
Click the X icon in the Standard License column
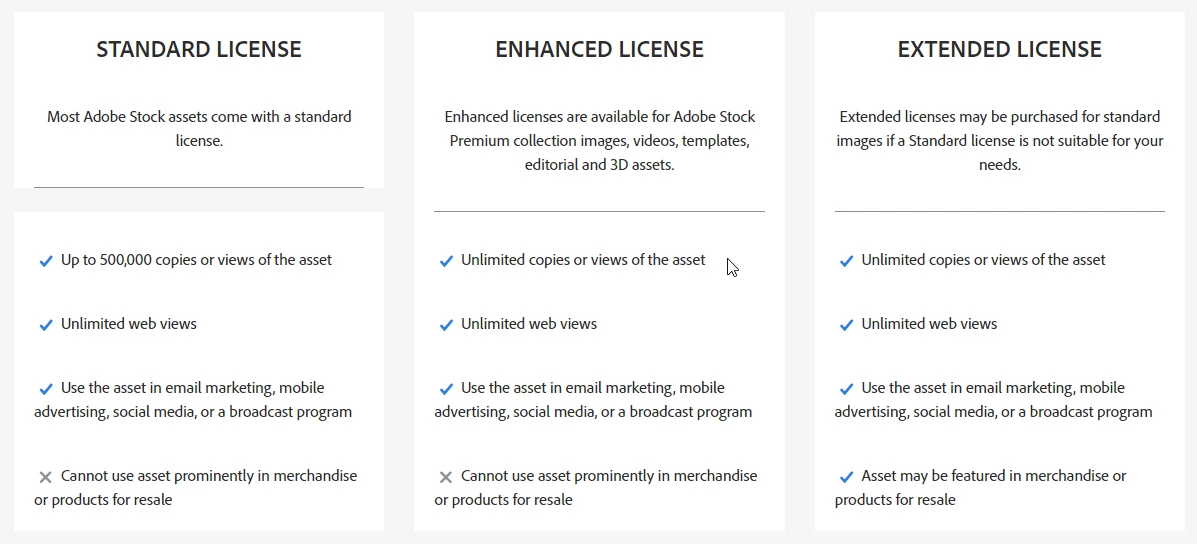[45, 477]
